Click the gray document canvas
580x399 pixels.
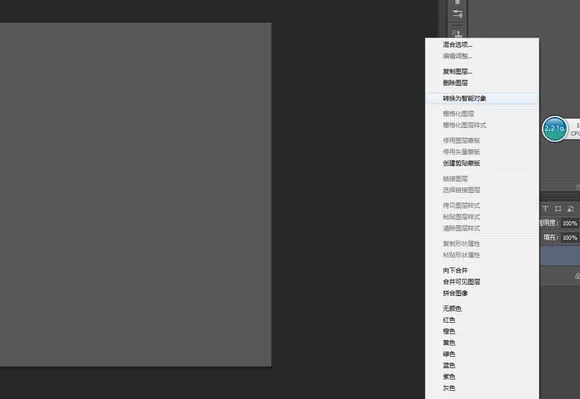click(x=135, y=195)
